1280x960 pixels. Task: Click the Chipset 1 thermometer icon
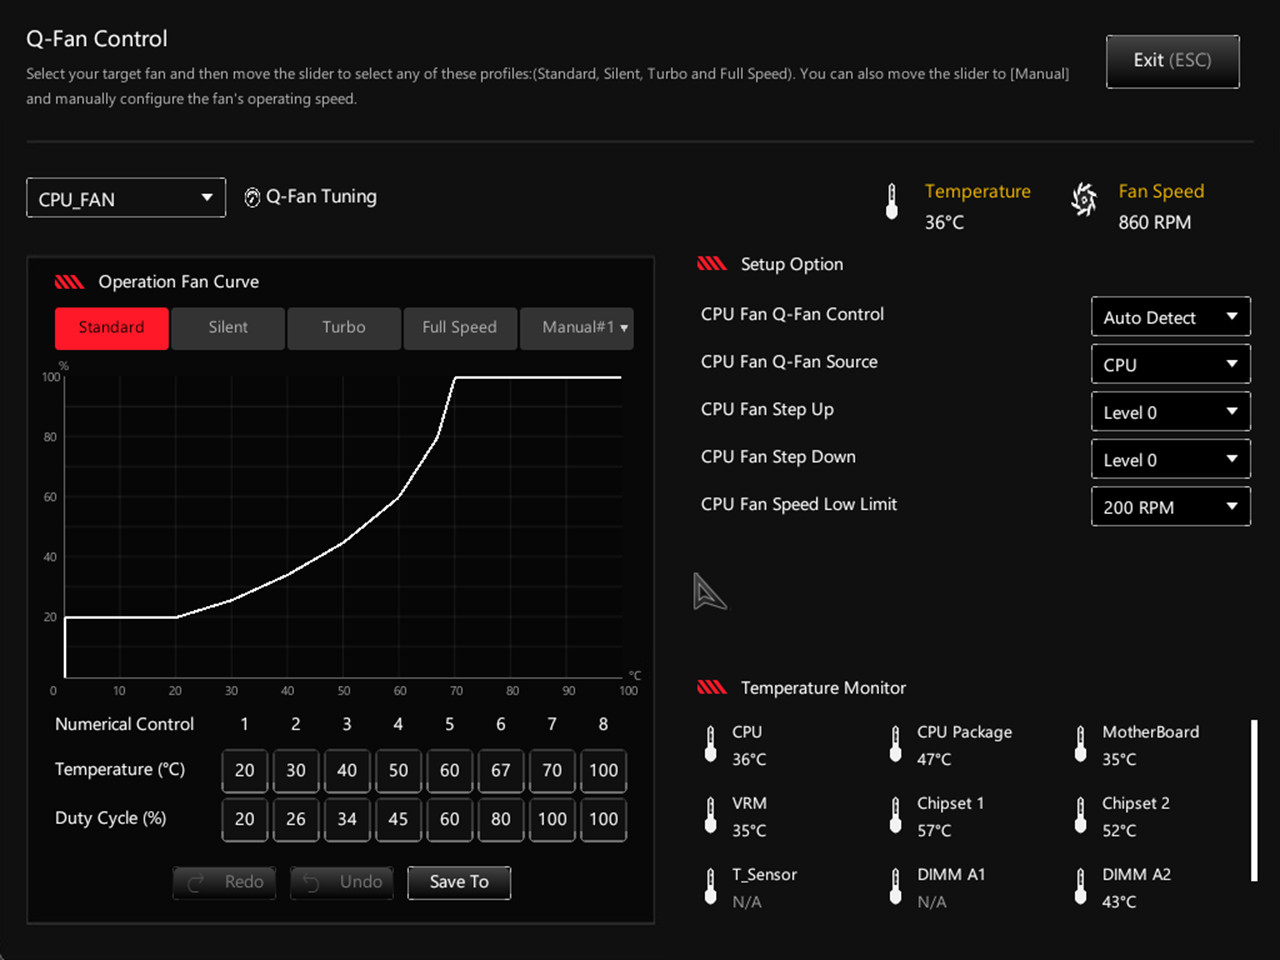click(895, 815)
